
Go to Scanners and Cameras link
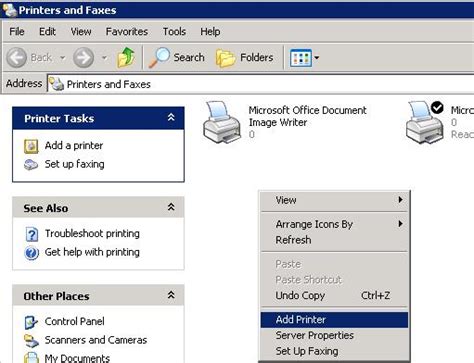(96, 340)
